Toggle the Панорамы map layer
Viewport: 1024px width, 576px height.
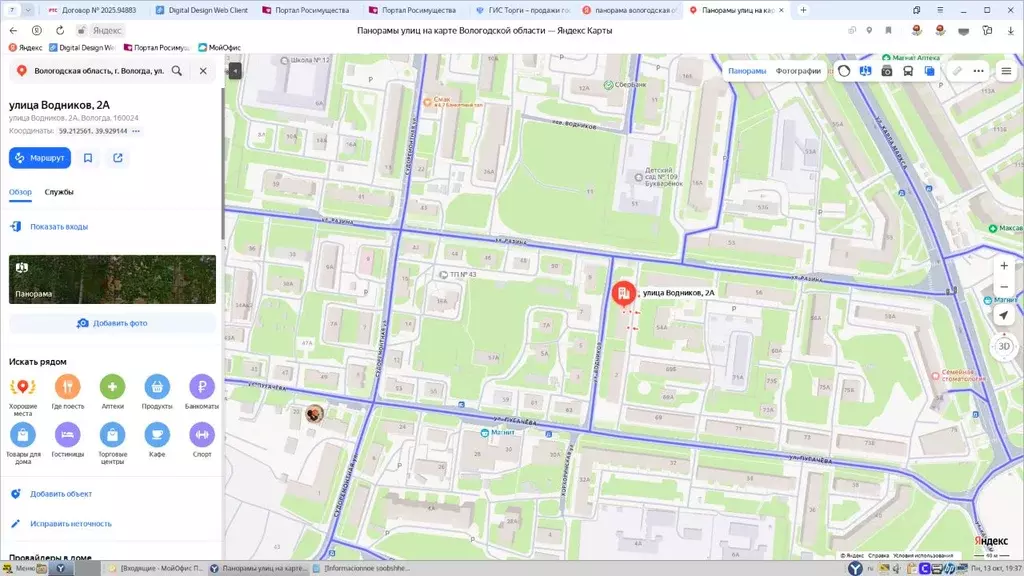pyautogui.click(x=747, y=71)
